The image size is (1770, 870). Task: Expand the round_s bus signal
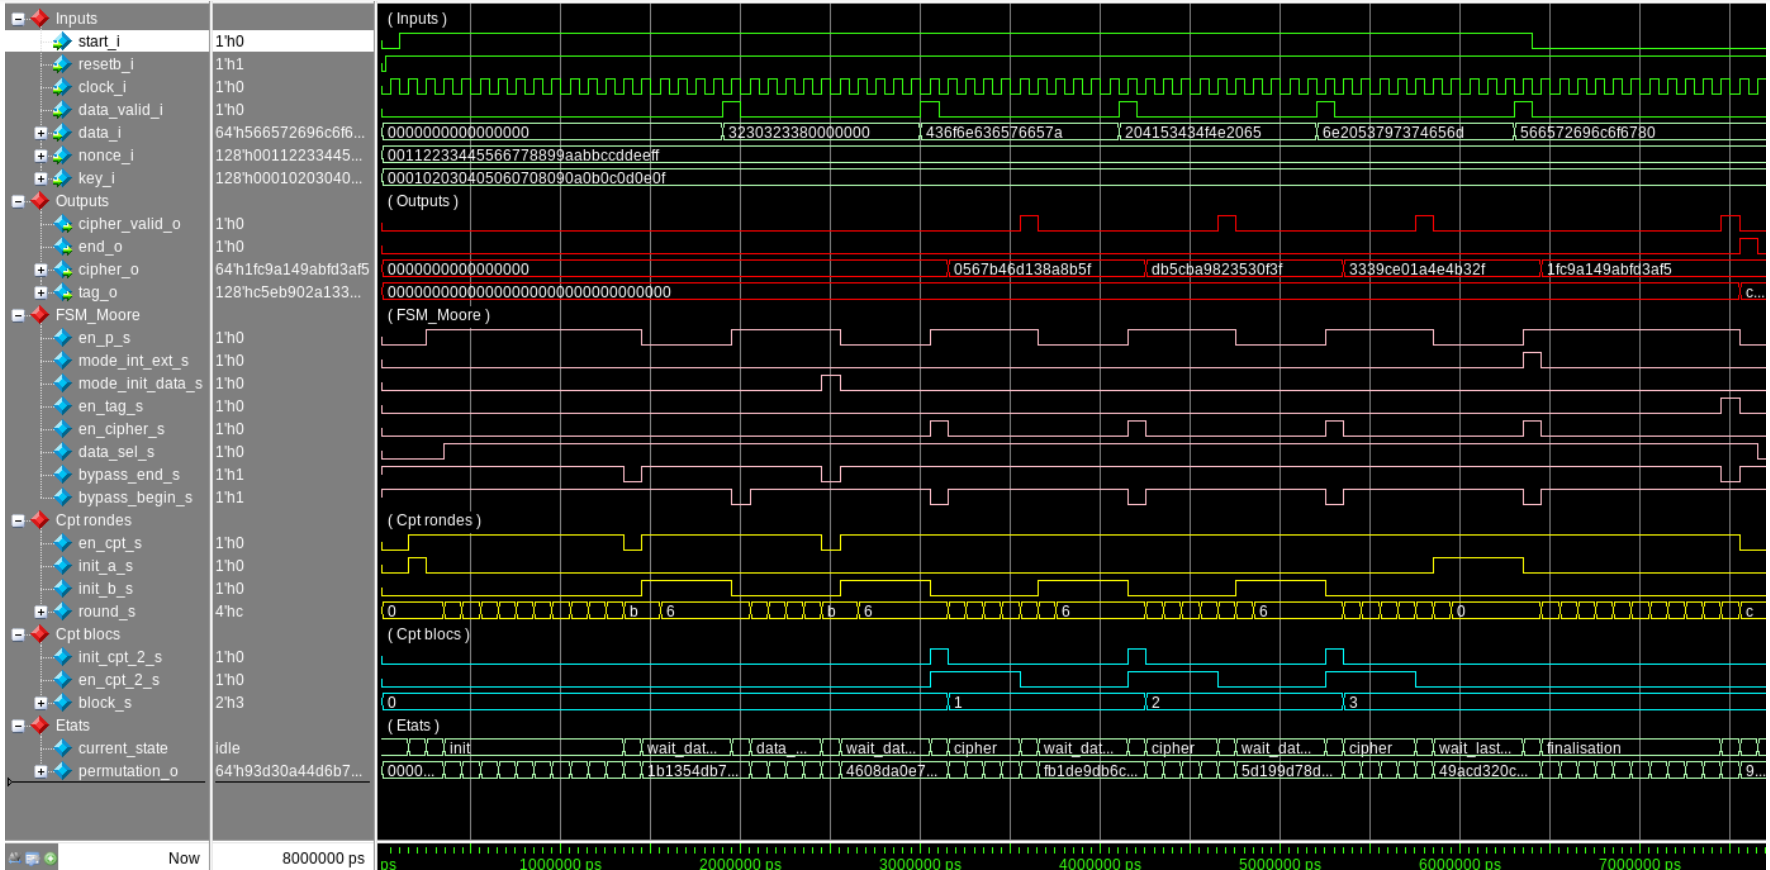(40, 611)
